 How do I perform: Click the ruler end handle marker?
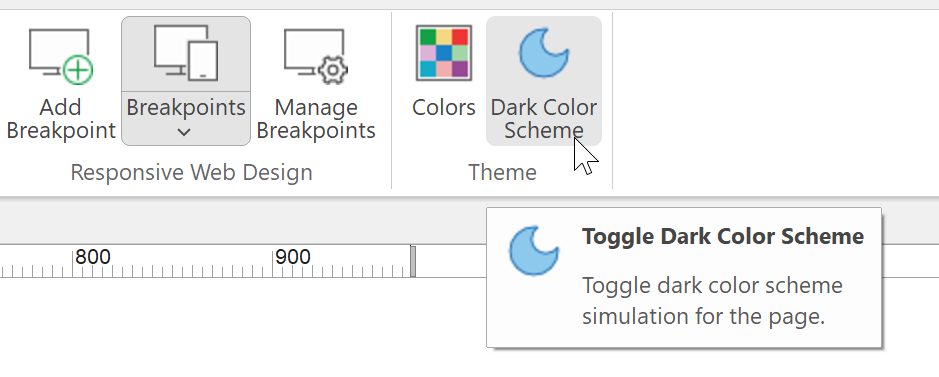(x=413, y=261)
